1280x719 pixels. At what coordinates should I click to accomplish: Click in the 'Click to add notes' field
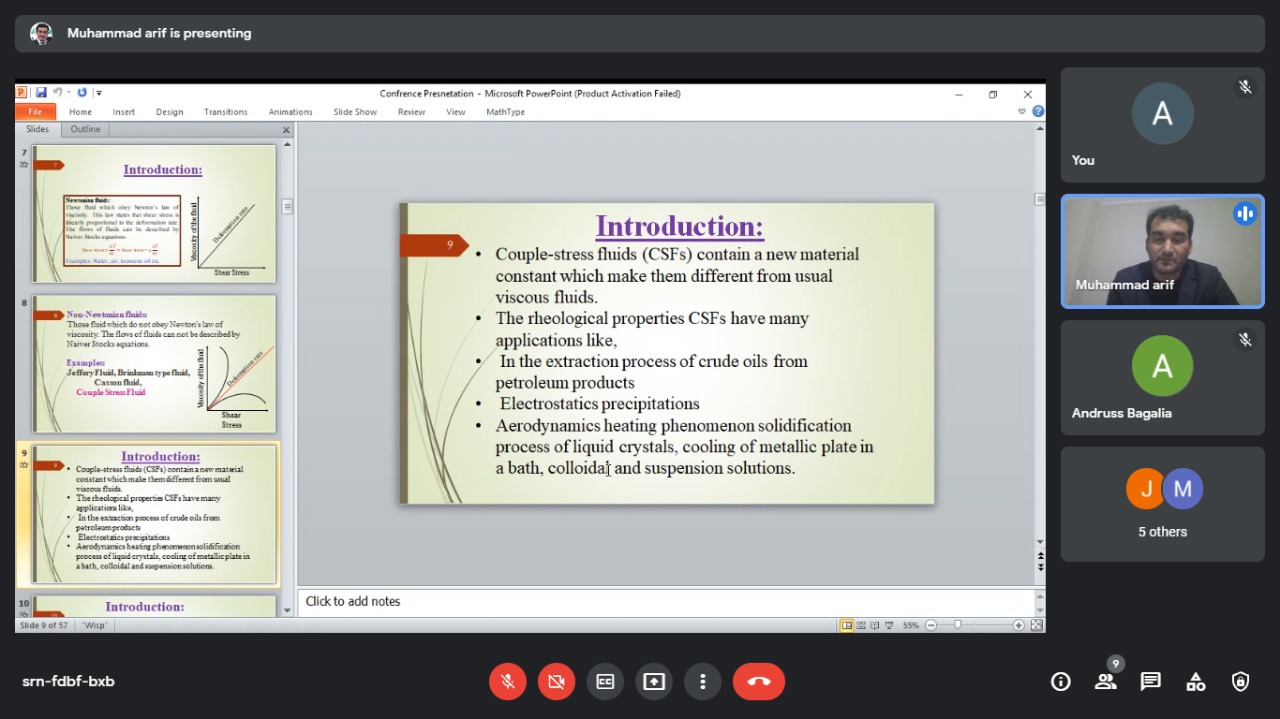coord(666,602)
